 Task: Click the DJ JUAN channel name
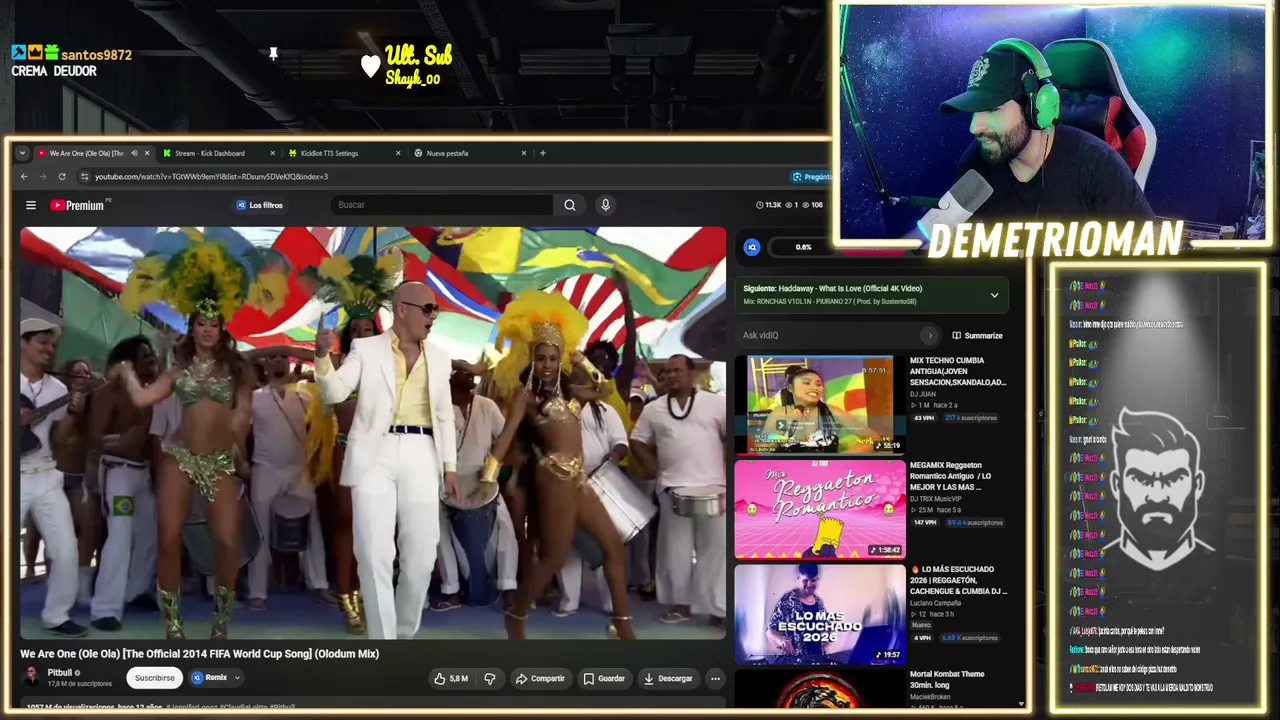[921, 394]
